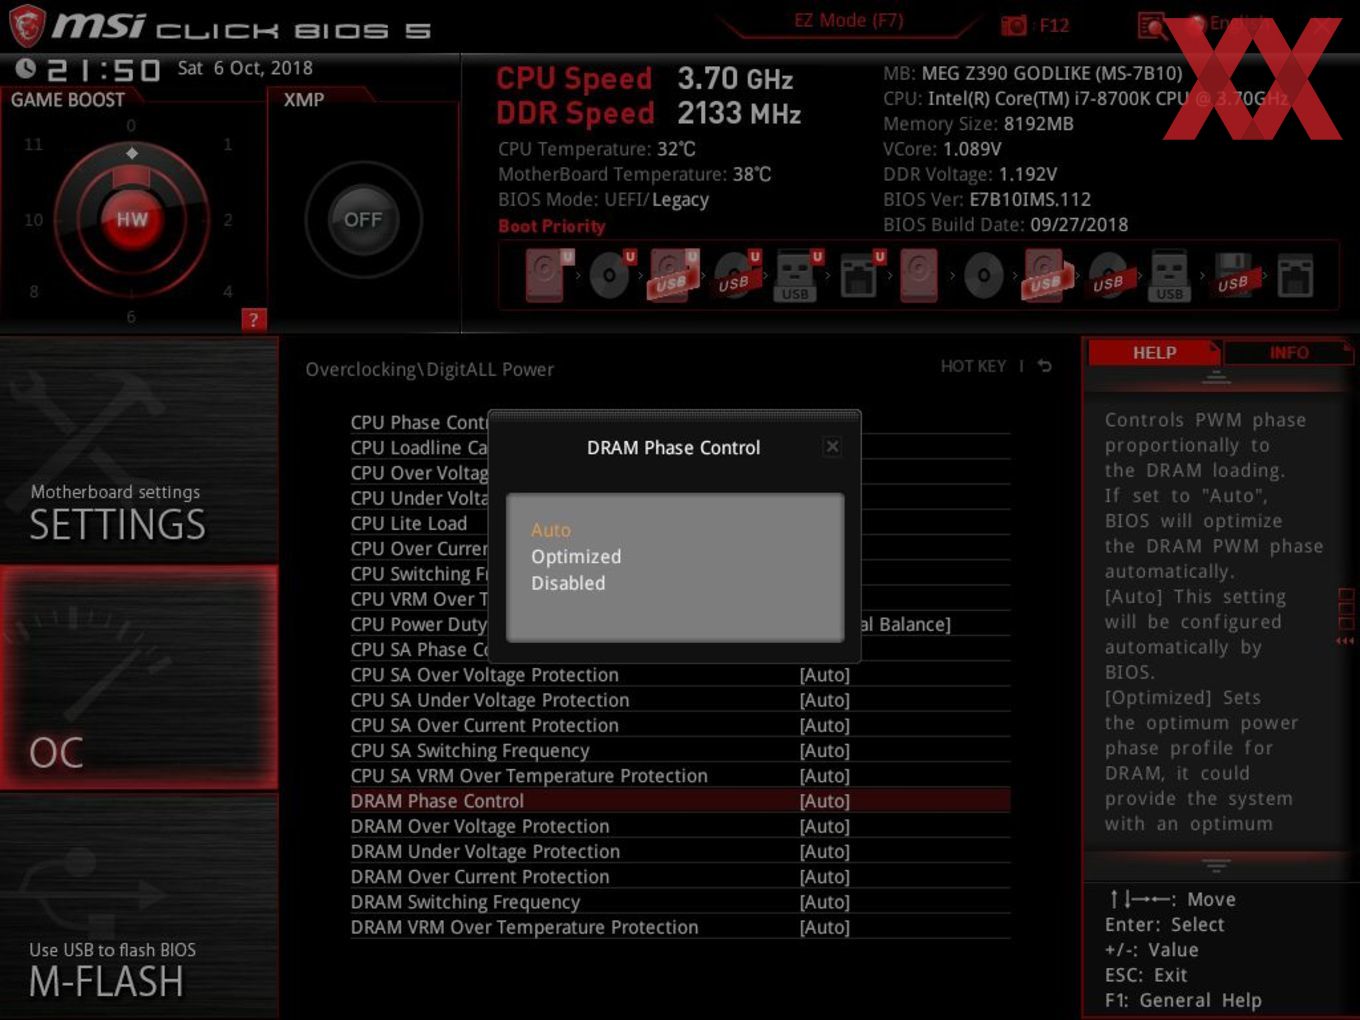Click the Boot Priority label
This screenshot has height=1020, width=1360.
pyautogui.click(x=552, y=226)
